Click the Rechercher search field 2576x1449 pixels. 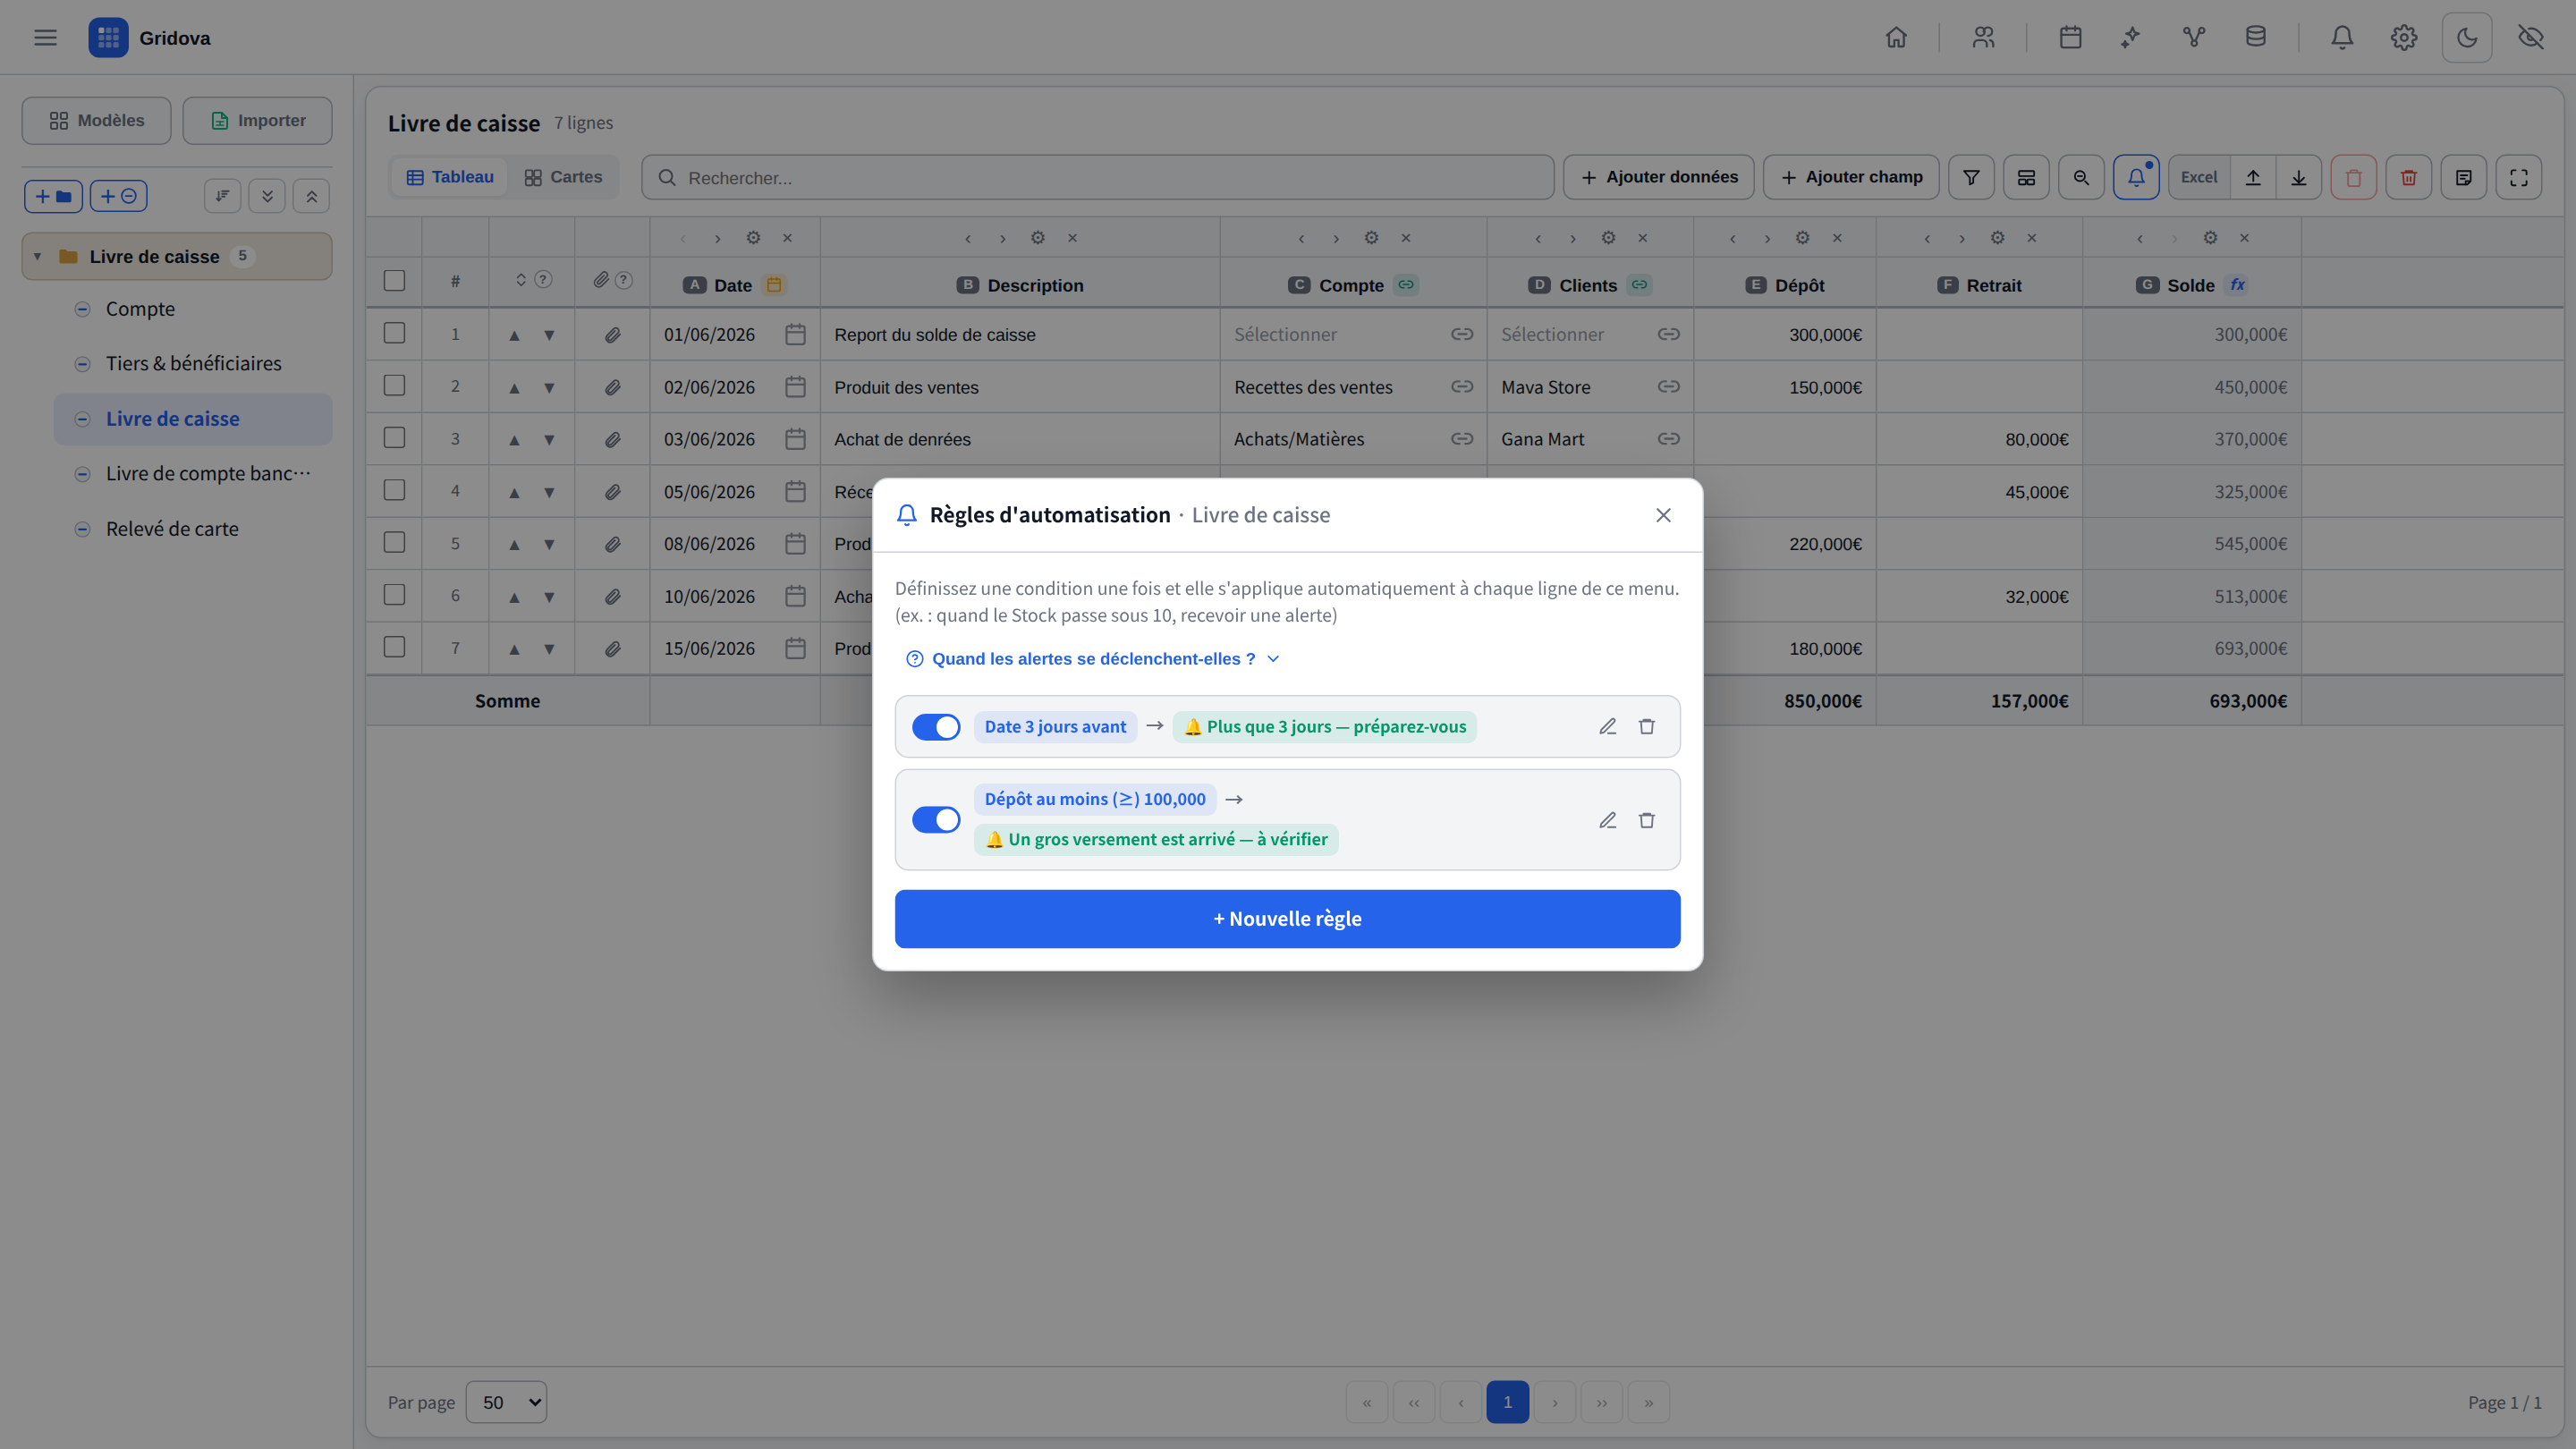click(x=1098, y=177)
